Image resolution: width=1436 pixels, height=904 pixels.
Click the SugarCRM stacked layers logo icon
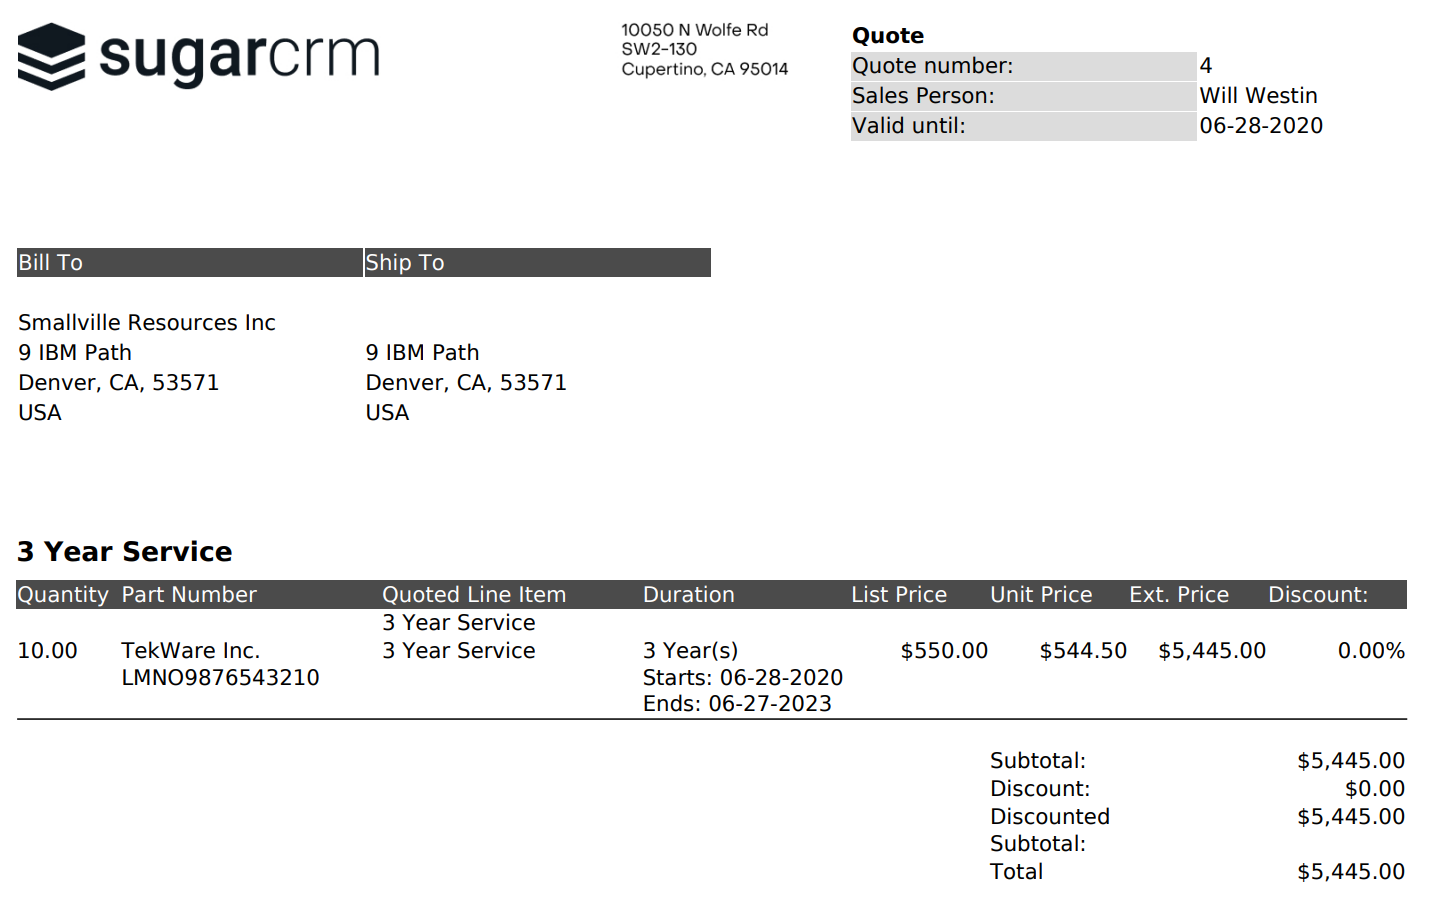pyautogui.click(x=51, y=57)
